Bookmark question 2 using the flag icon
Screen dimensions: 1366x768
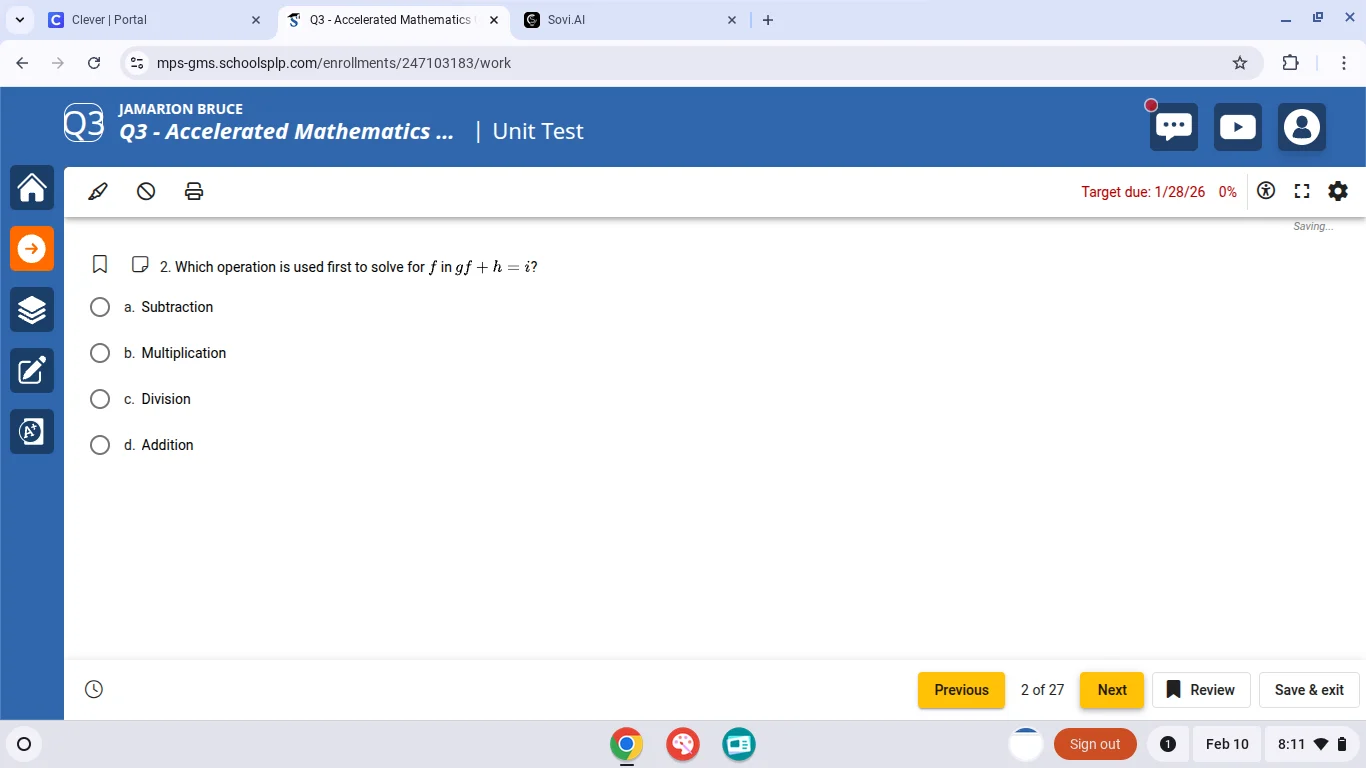99,264
